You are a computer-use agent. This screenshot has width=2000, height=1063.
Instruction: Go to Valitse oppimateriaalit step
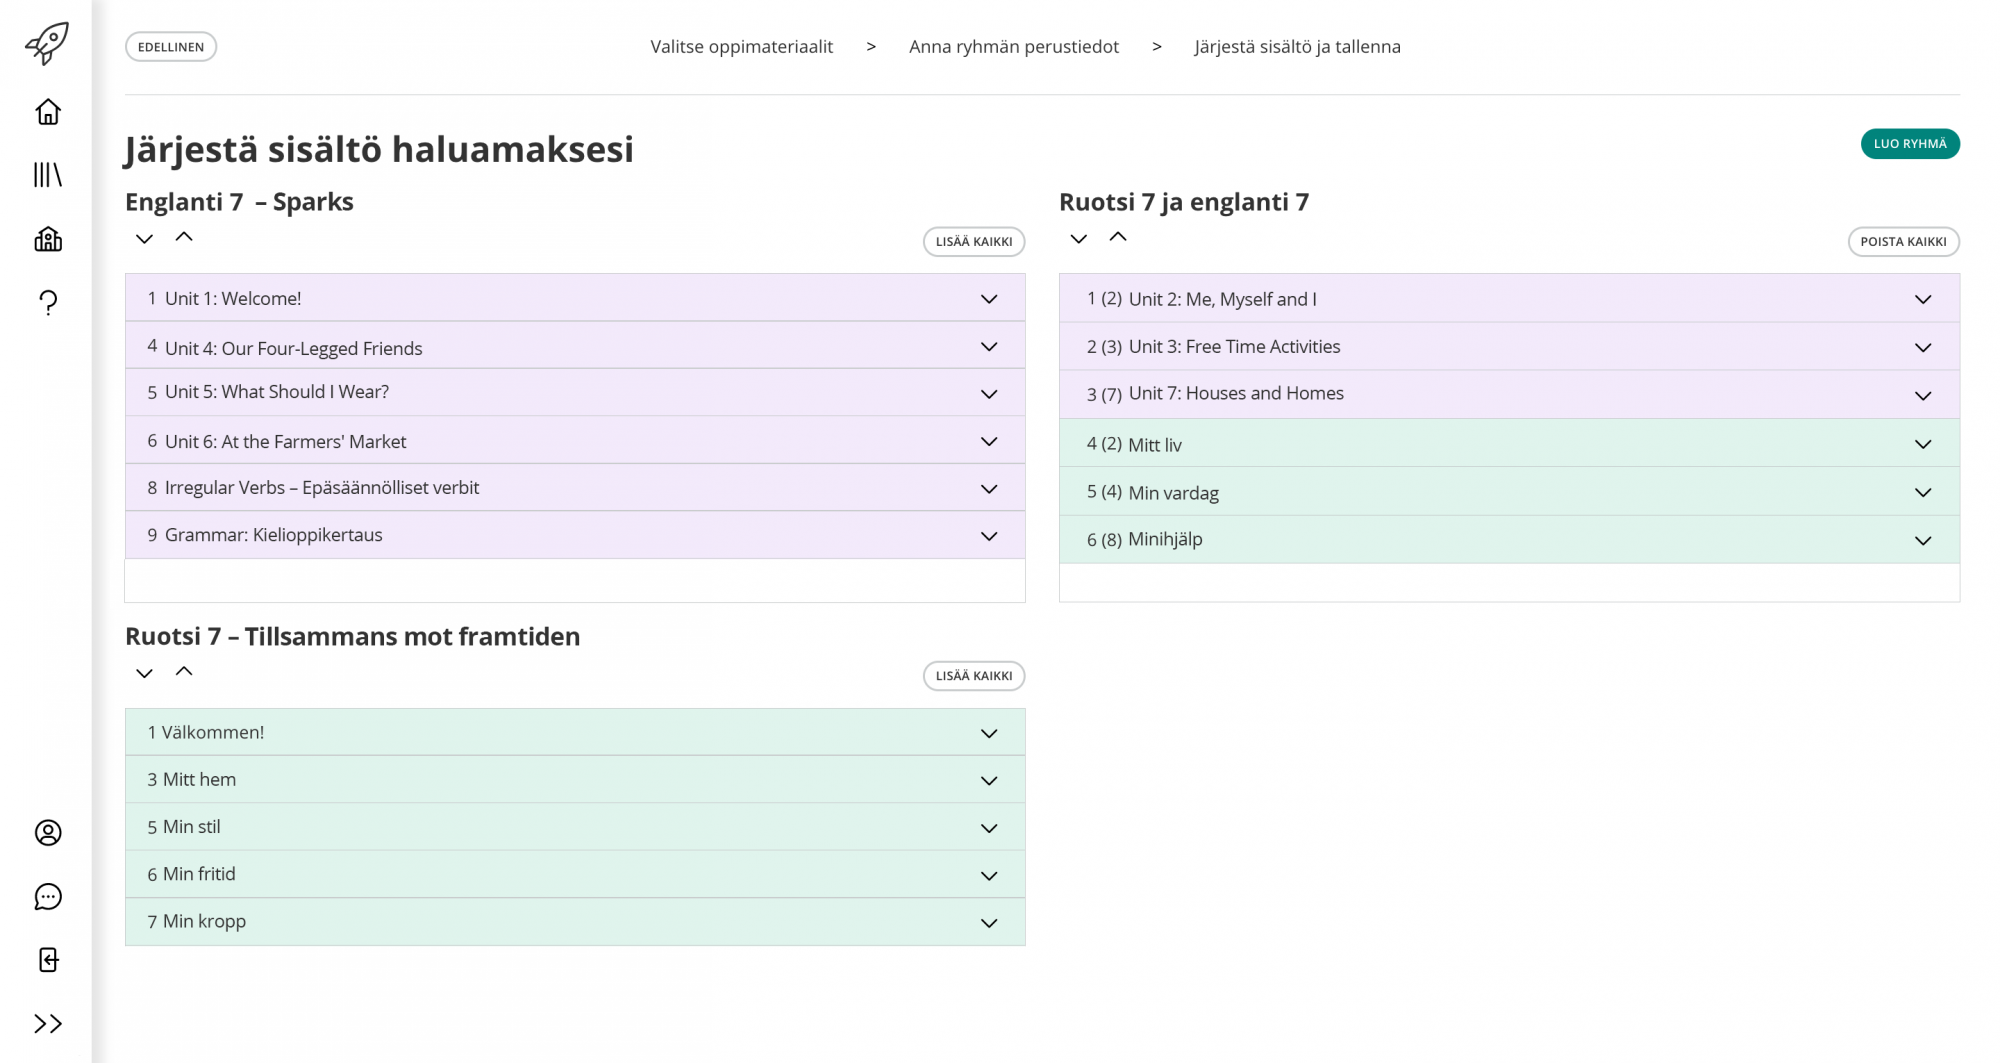[x=741, y=47]
